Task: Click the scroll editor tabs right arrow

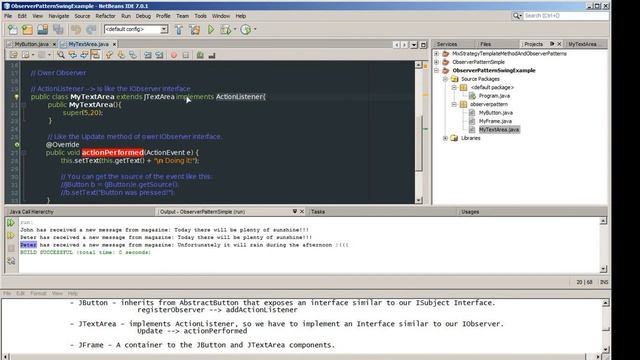Action: pos(404,44)
